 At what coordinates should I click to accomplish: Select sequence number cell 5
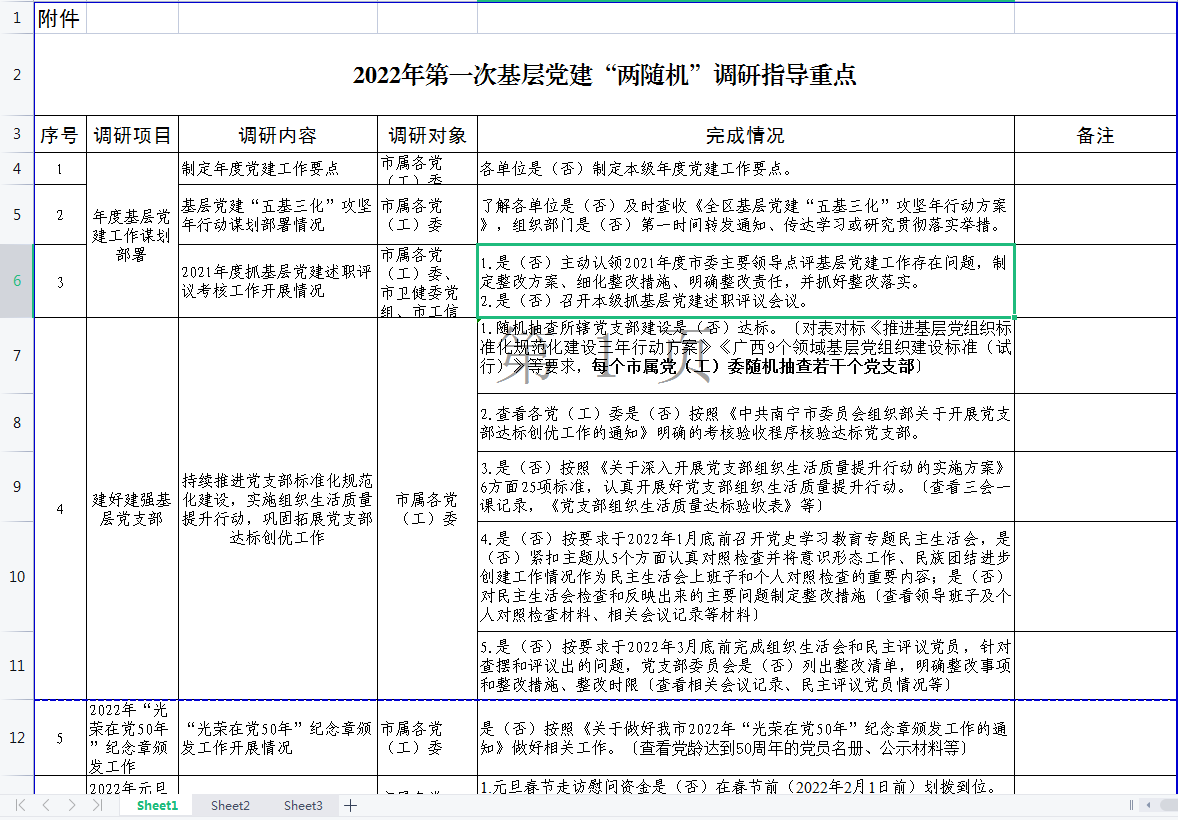pos(60,737)
